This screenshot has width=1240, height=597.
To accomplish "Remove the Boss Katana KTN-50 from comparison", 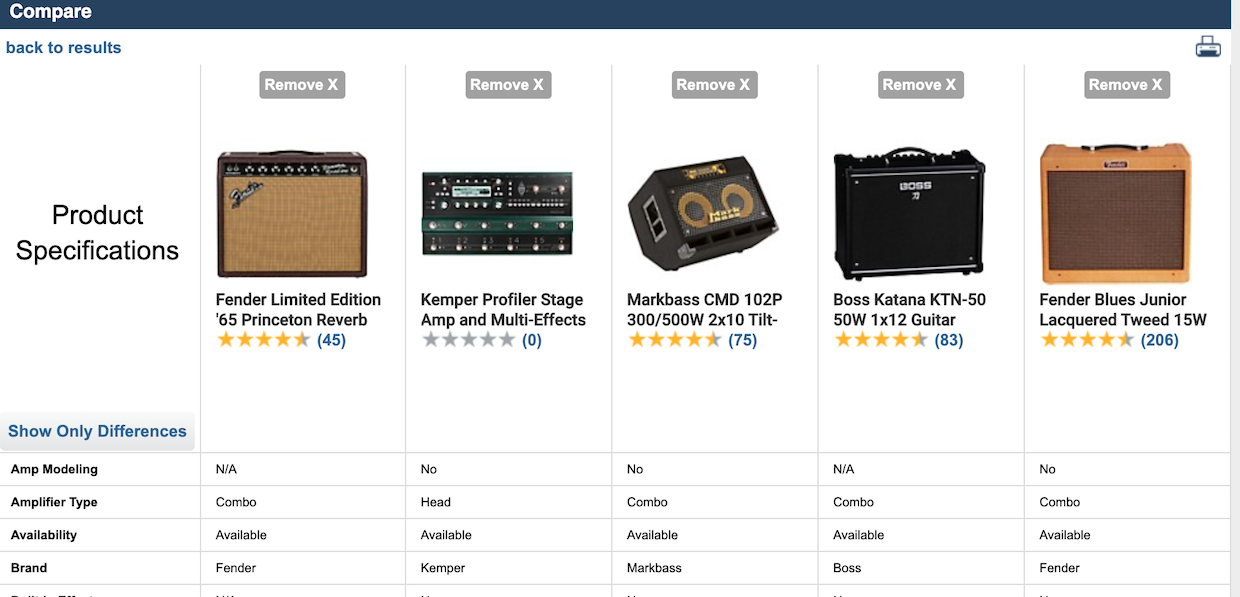I will (920, 84).
